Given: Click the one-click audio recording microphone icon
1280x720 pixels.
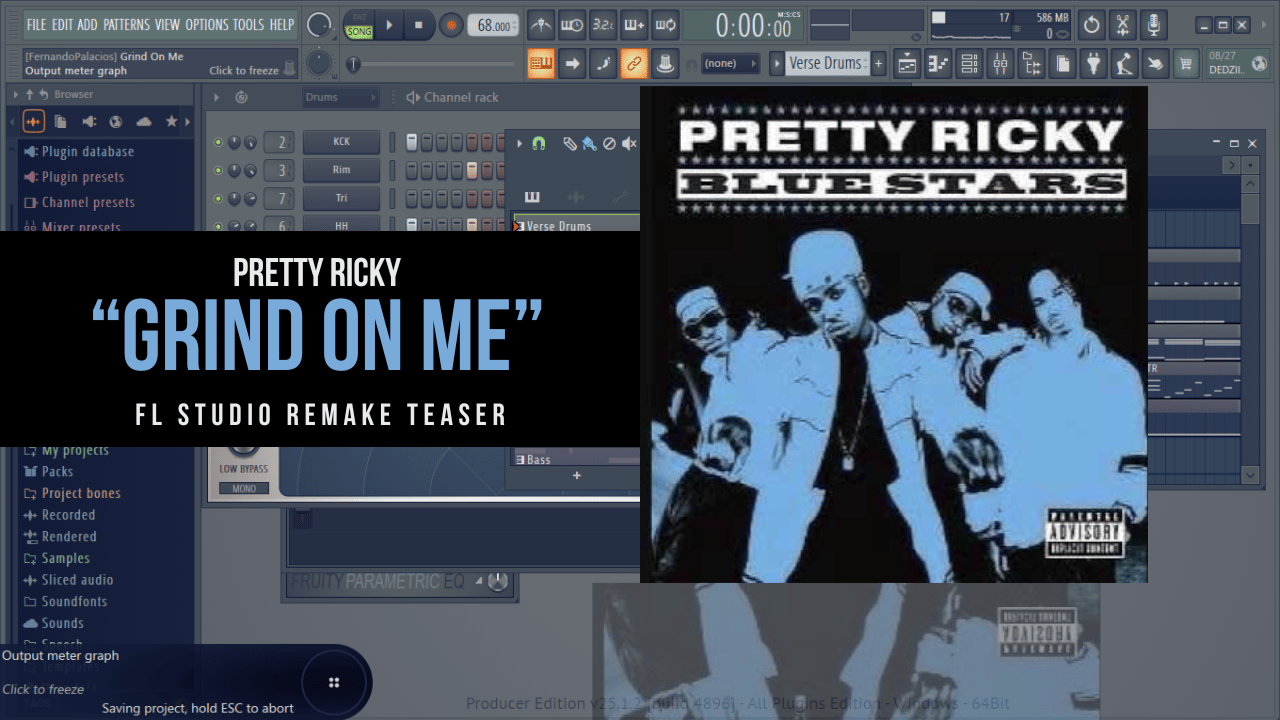Looking at the screenshot, I should click(1154, 25).
